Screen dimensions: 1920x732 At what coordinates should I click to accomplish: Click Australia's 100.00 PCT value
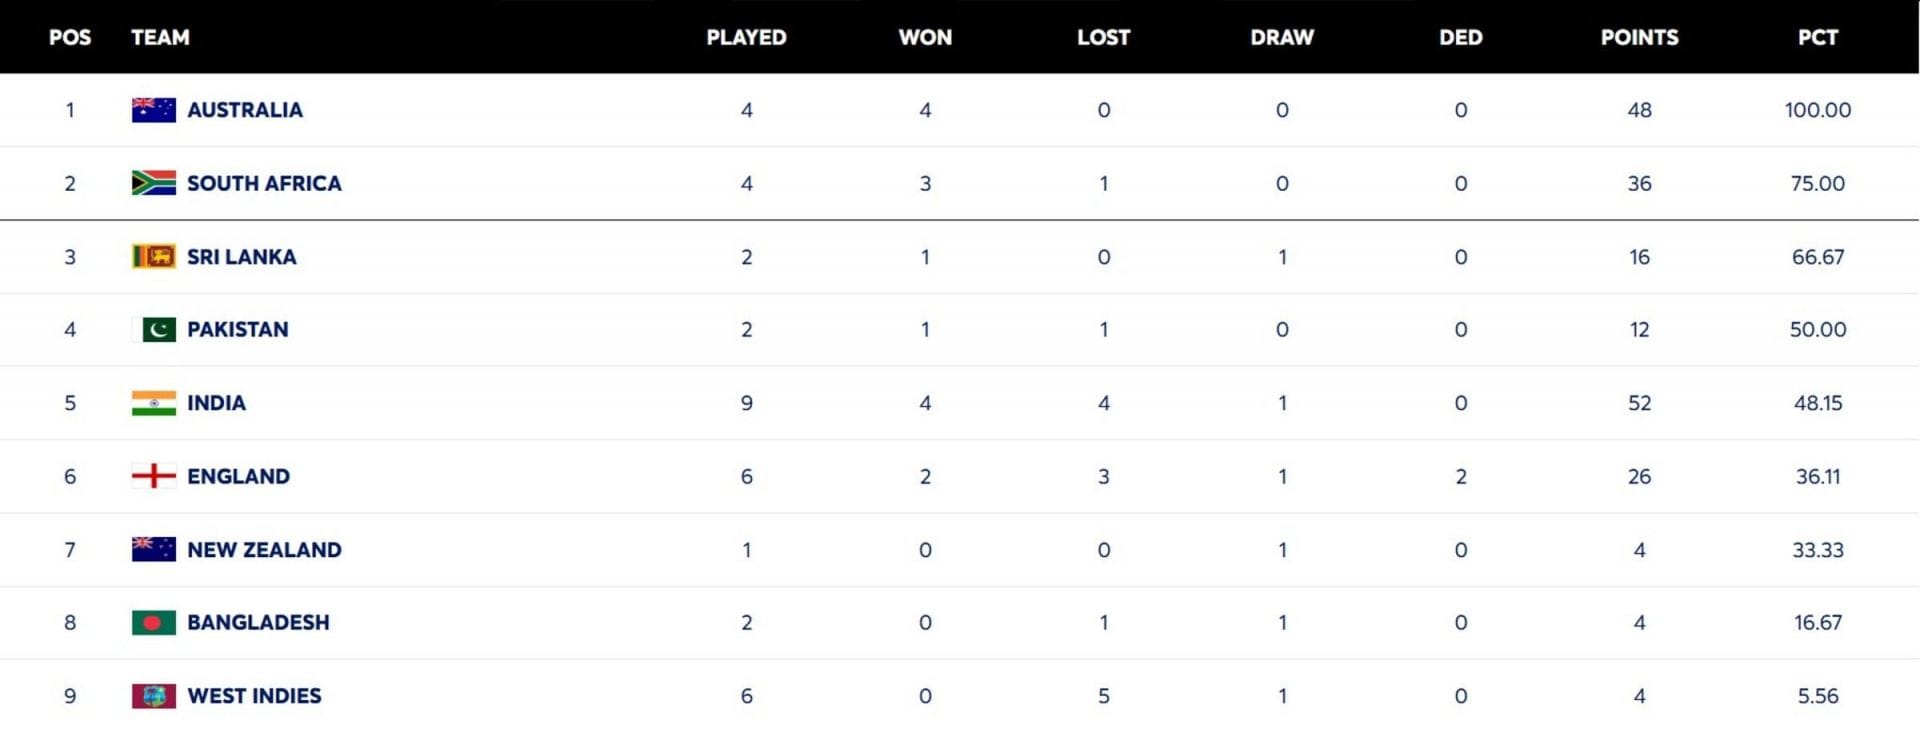pos(1817,110)
